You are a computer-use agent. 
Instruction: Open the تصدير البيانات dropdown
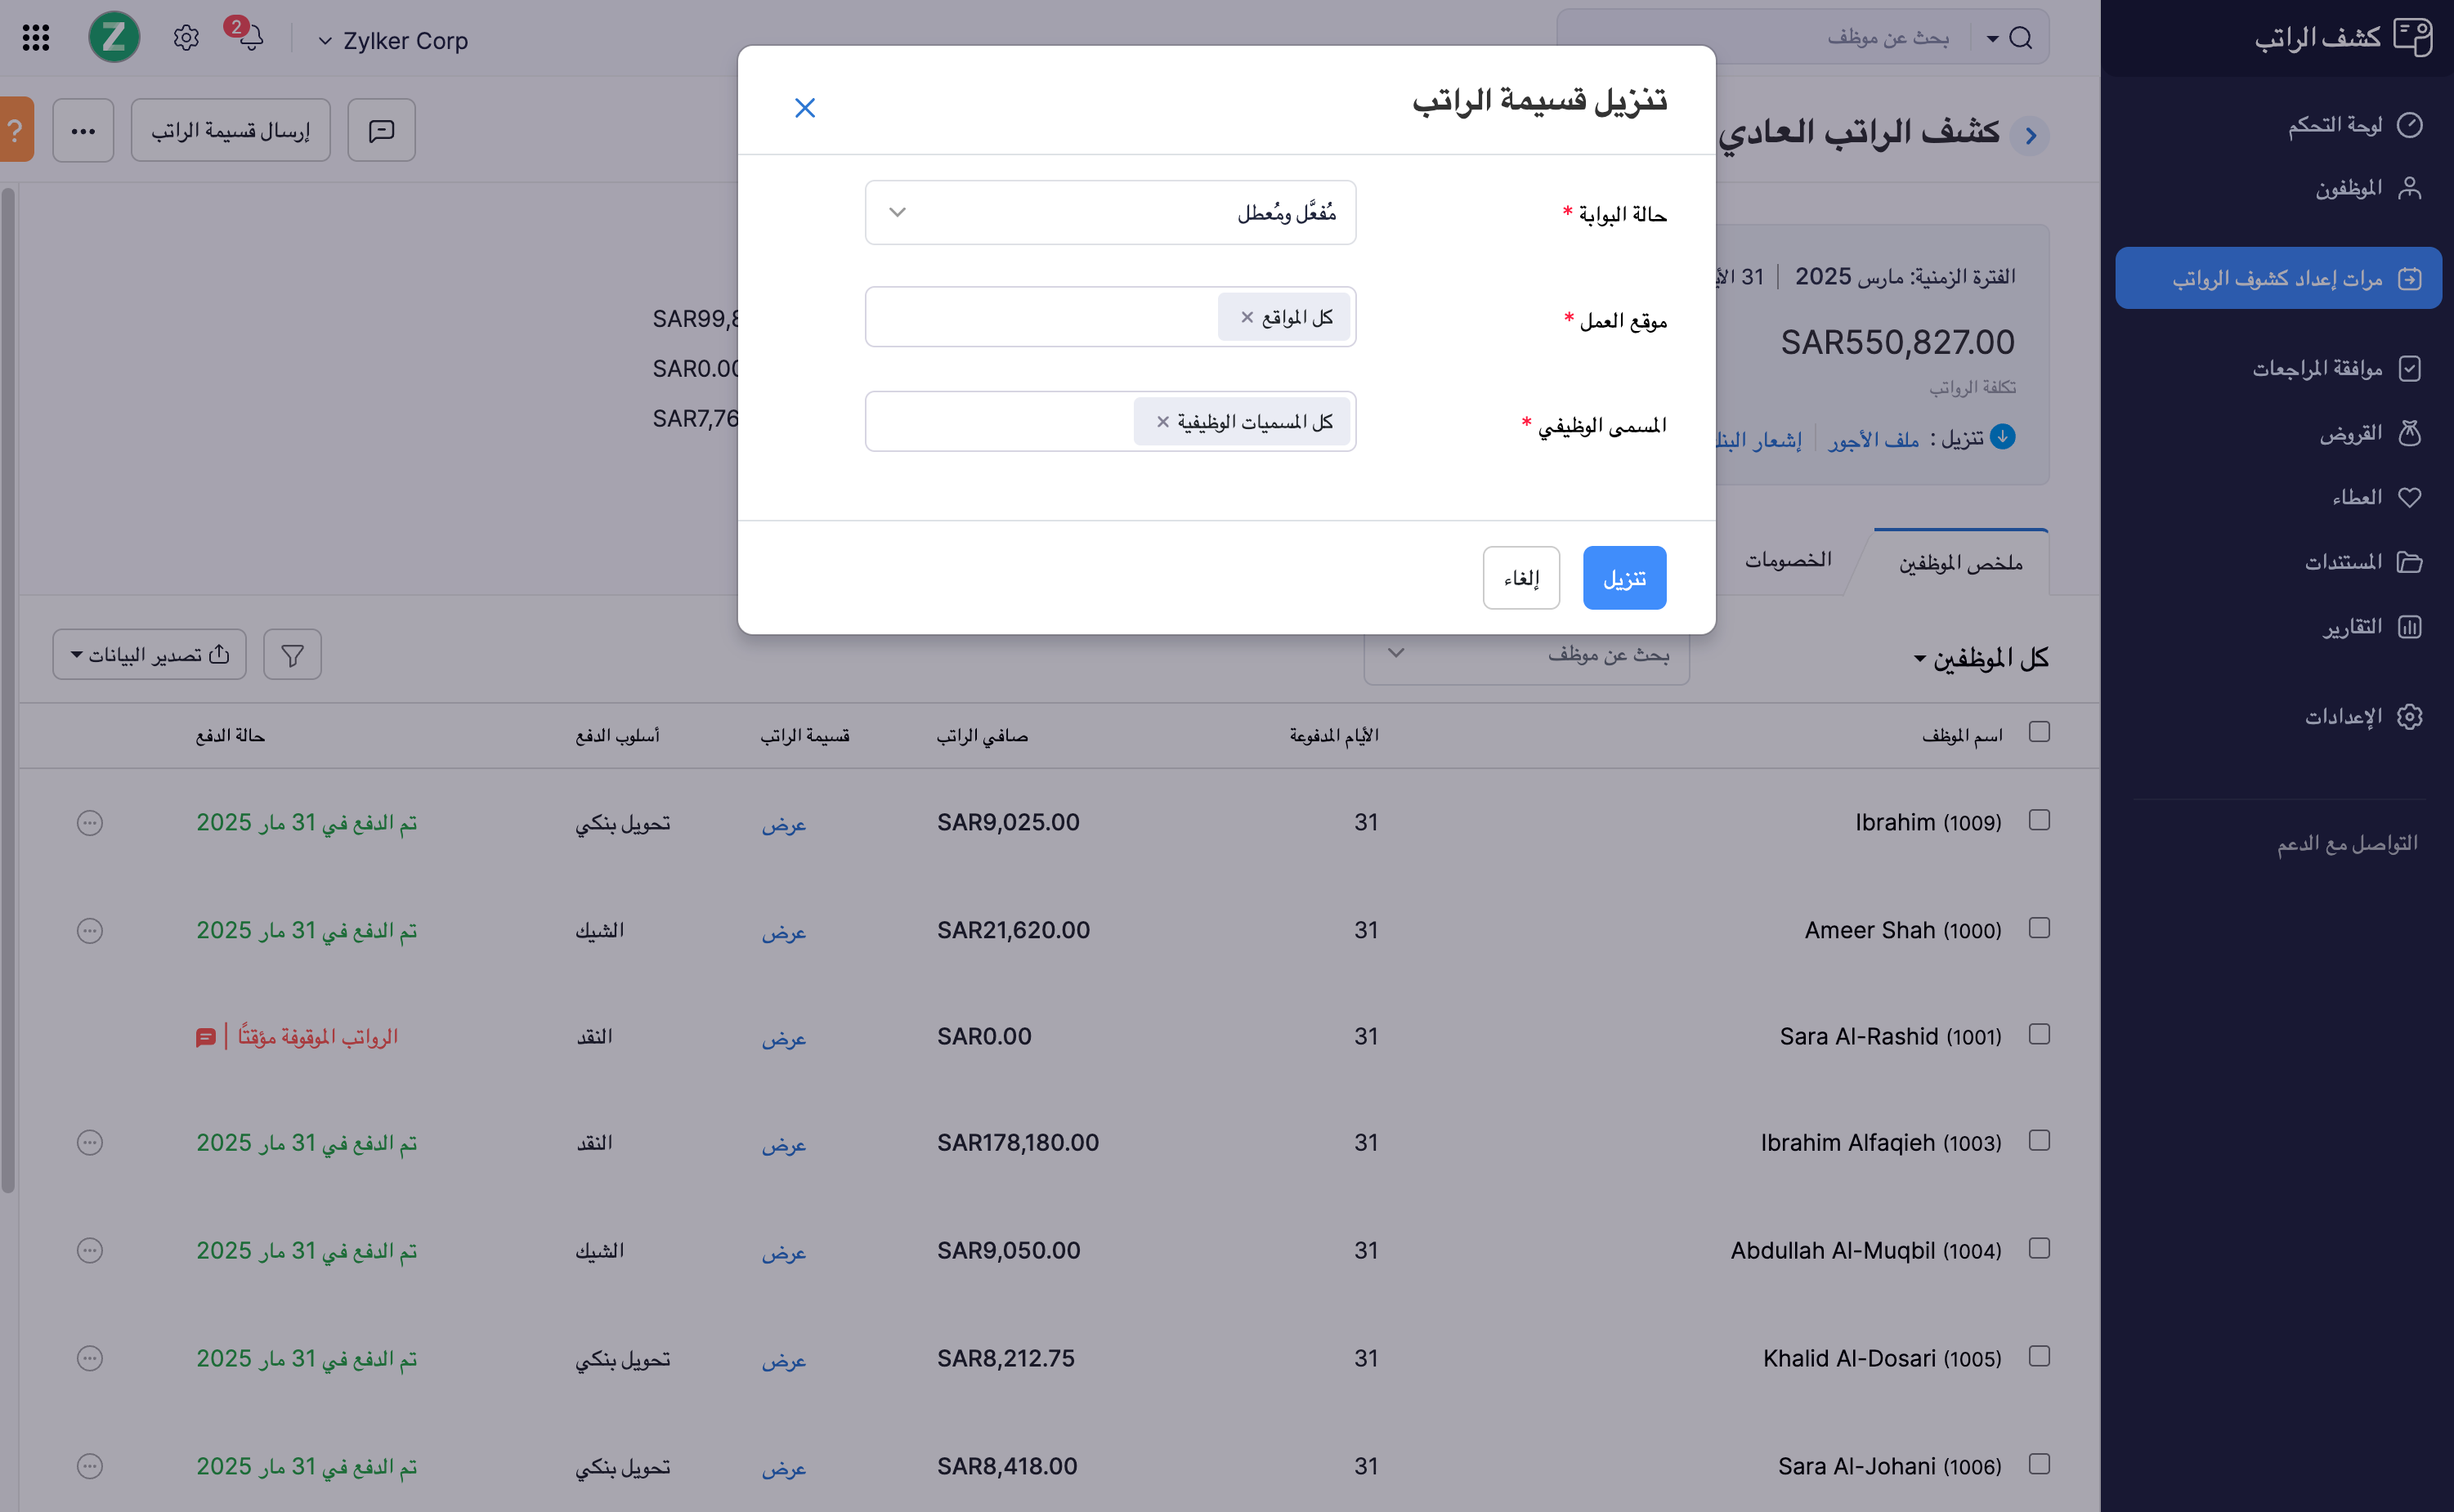click(x=149, y=654)
